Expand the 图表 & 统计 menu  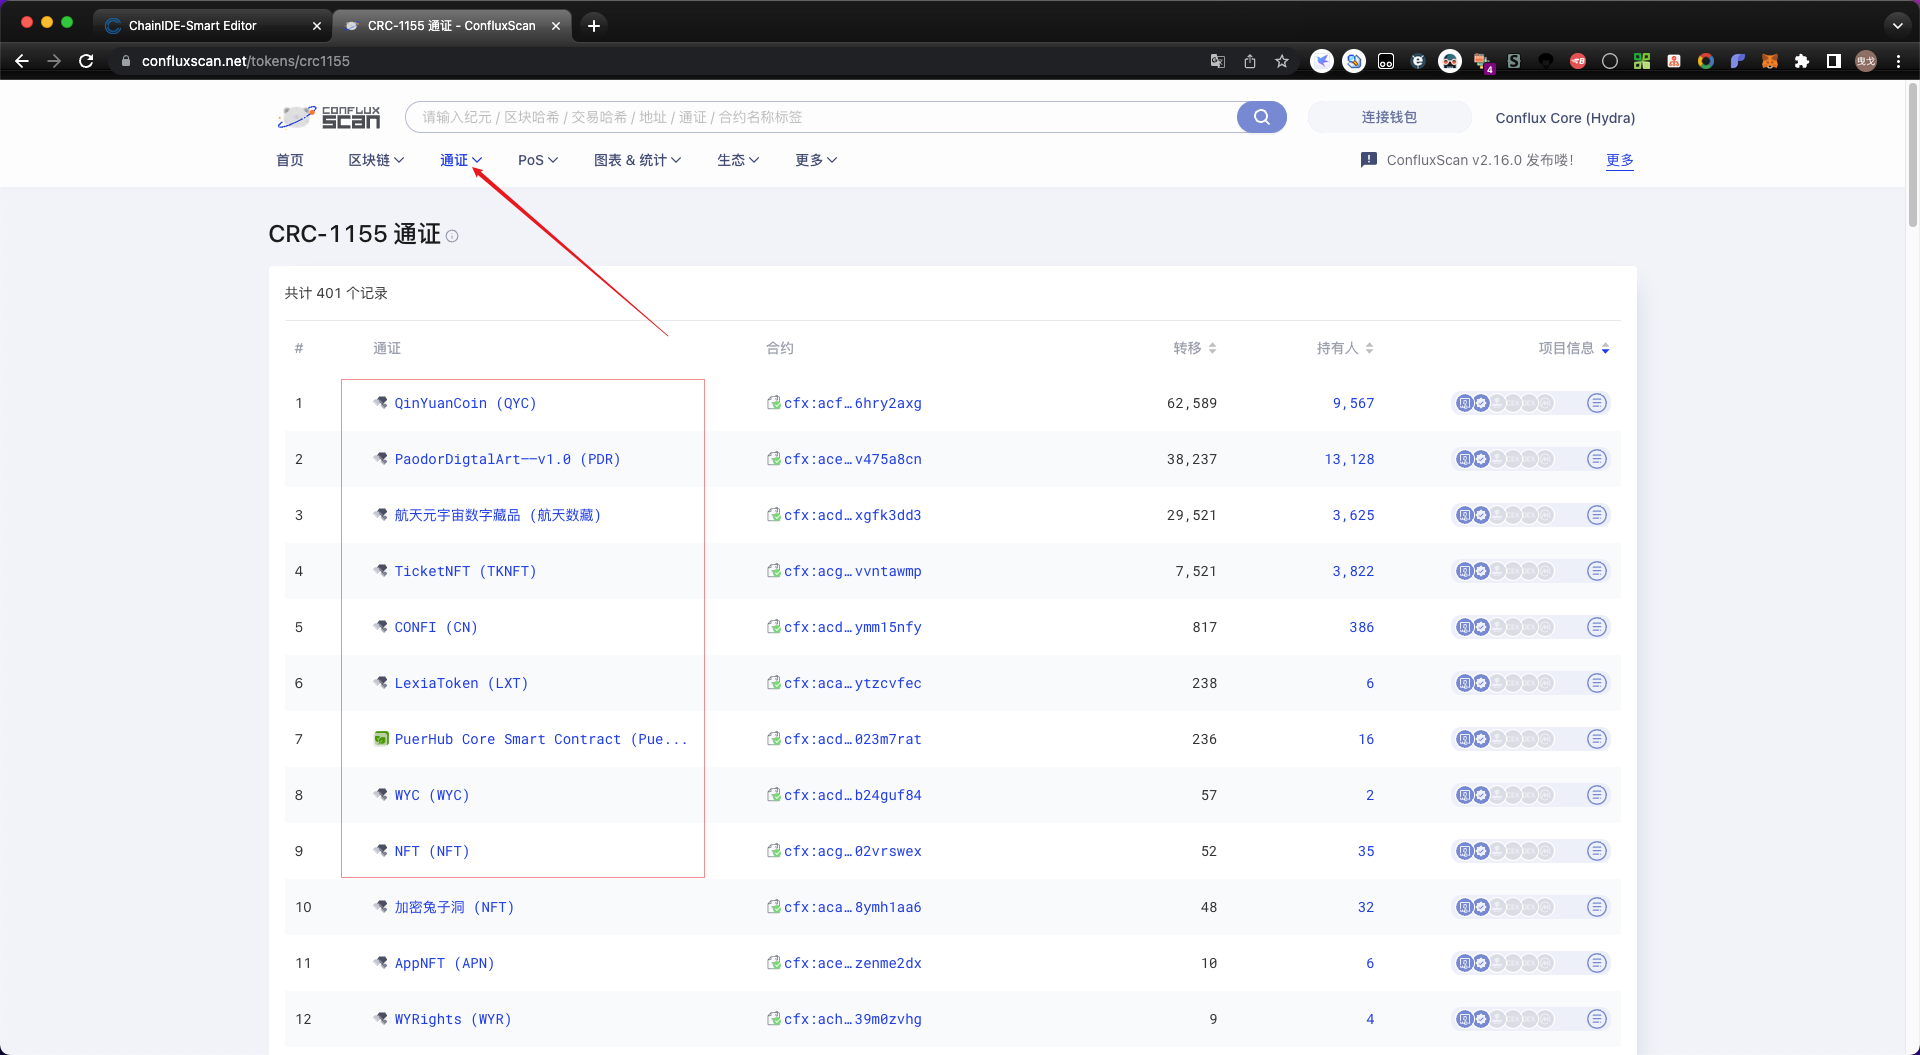[637, 160]
